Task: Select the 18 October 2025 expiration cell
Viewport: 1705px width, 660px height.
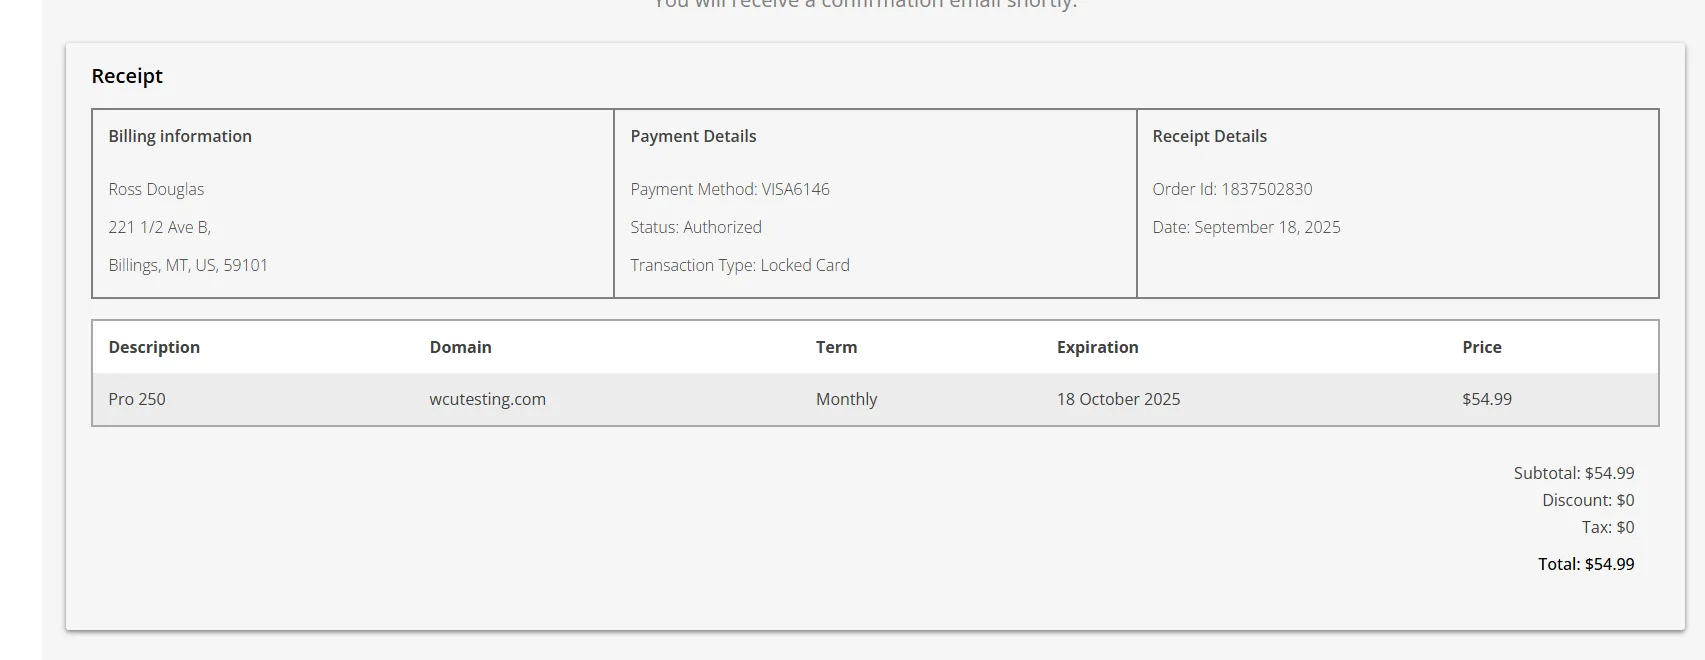Action: coord(1118,399)
